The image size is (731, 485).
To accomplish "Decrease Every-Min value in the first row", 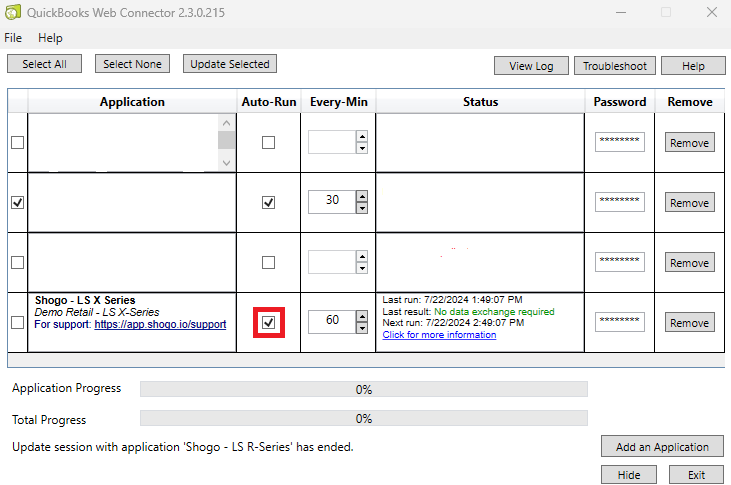I will click(362, 148).
